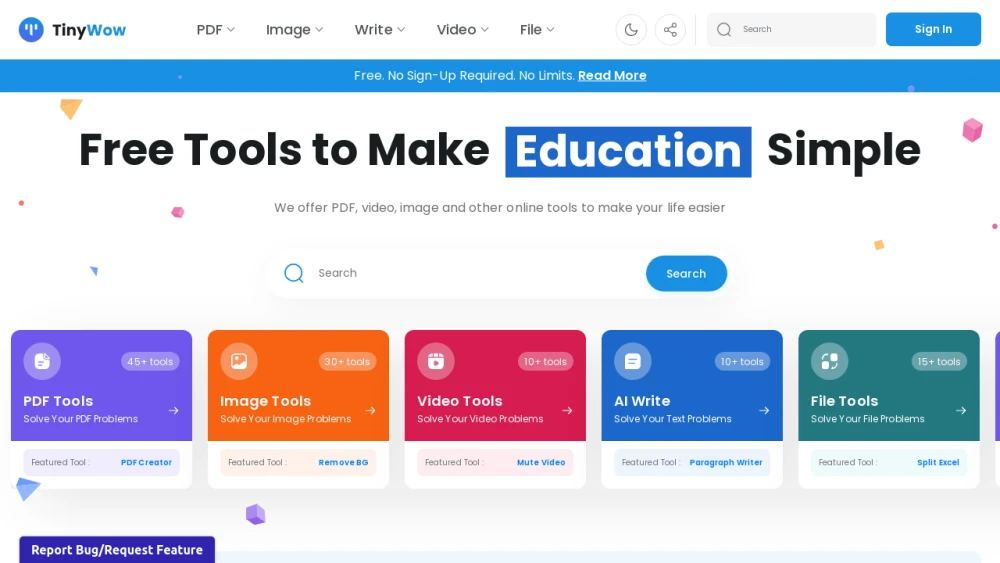Image resolution: width=1000 pixels, height=563 pixels.
Task: Click the AI Write card text icon
Action: (x=633, y=361)
